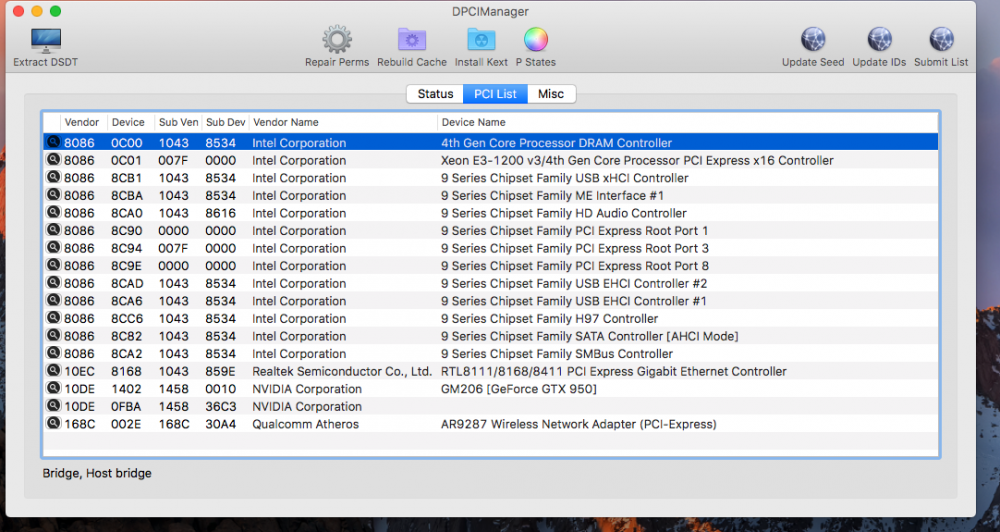Click Submit List globe icon
This screenshot has height=532, width=1000.
(x=941, y=40)
